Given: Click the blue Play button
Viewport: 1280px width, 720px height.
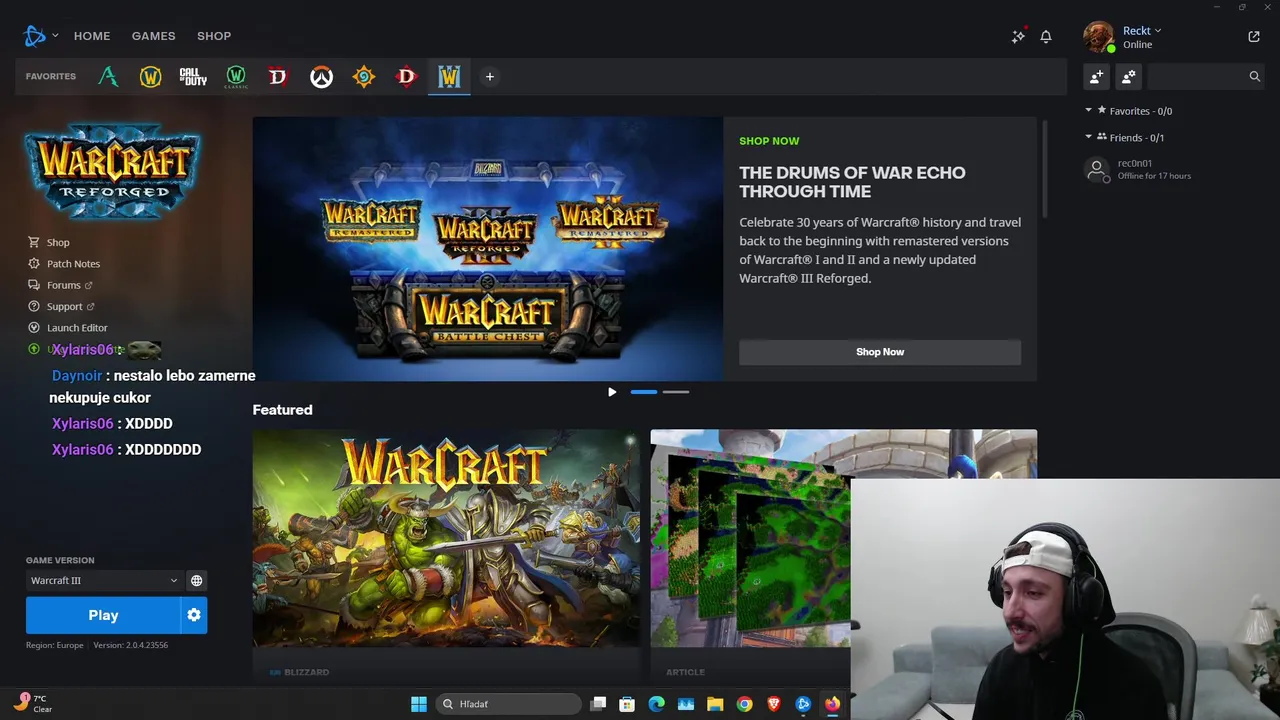Looking at the screenshot, I should click(x=103, y=615).
